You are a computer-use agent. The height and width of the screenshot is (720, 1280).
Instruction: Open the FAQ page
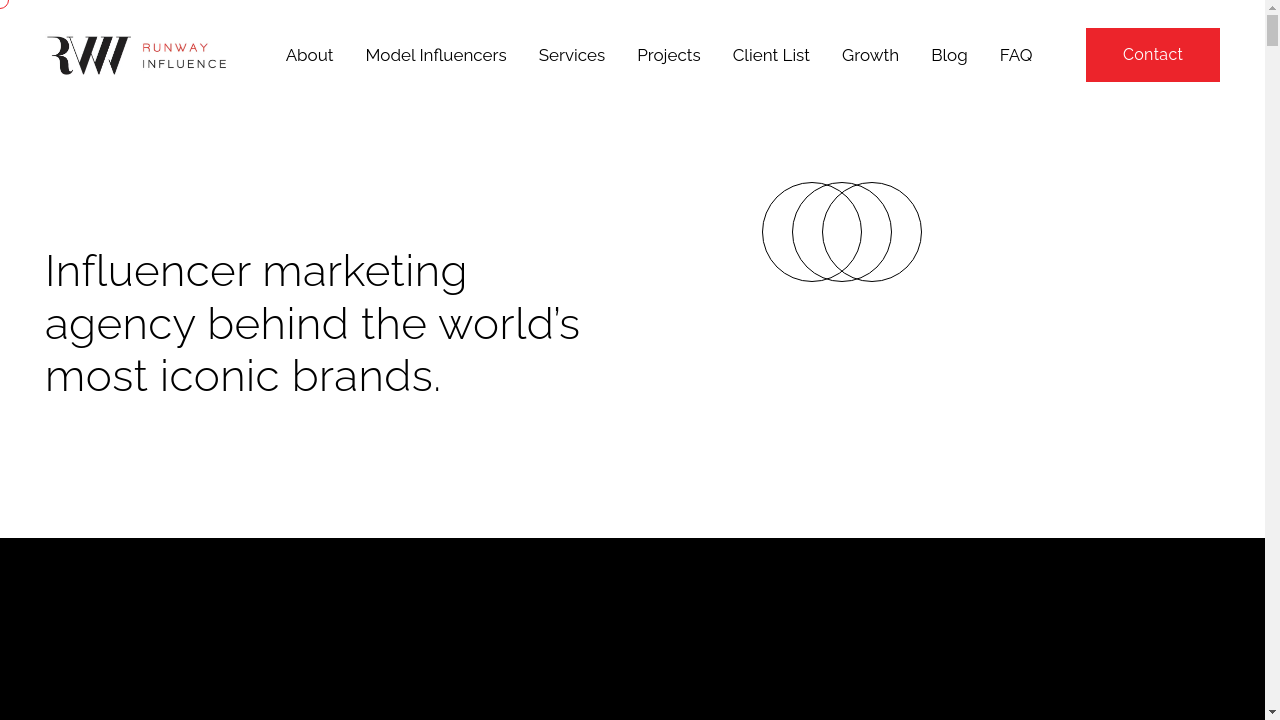[1016, 55]
